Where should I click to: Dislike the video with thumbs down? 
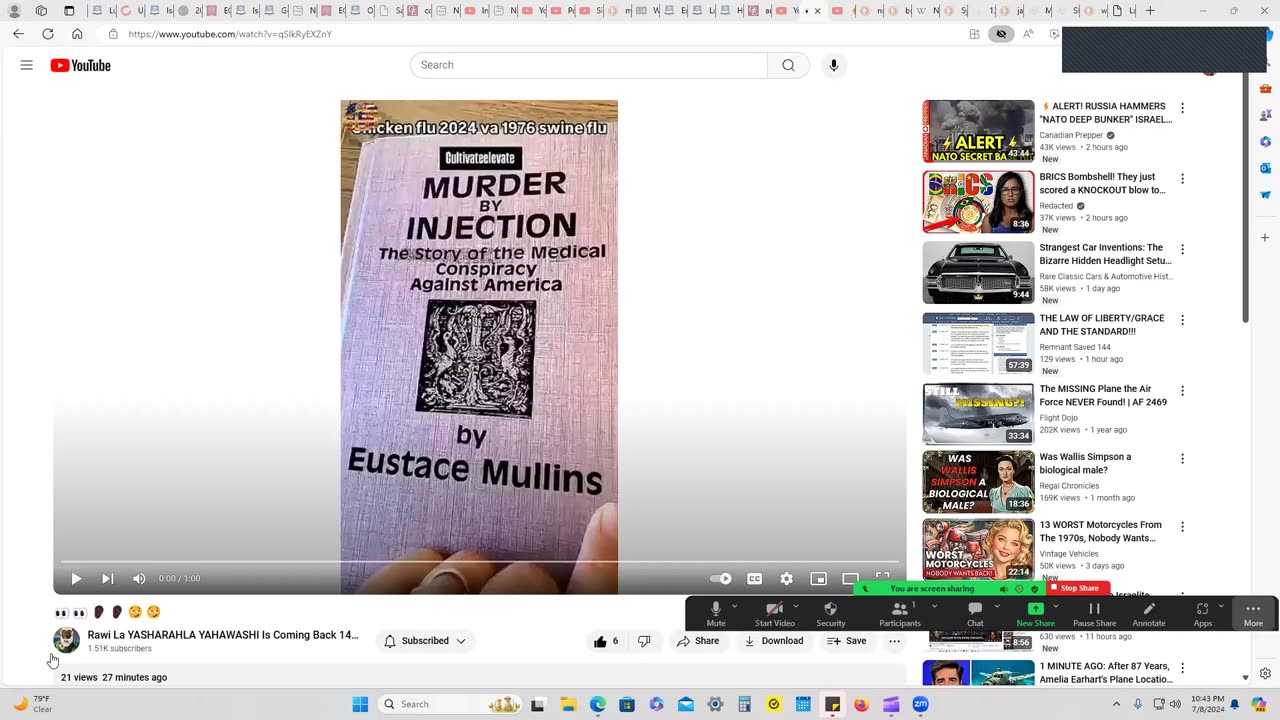pyautogui.click(x=644, y=641)
